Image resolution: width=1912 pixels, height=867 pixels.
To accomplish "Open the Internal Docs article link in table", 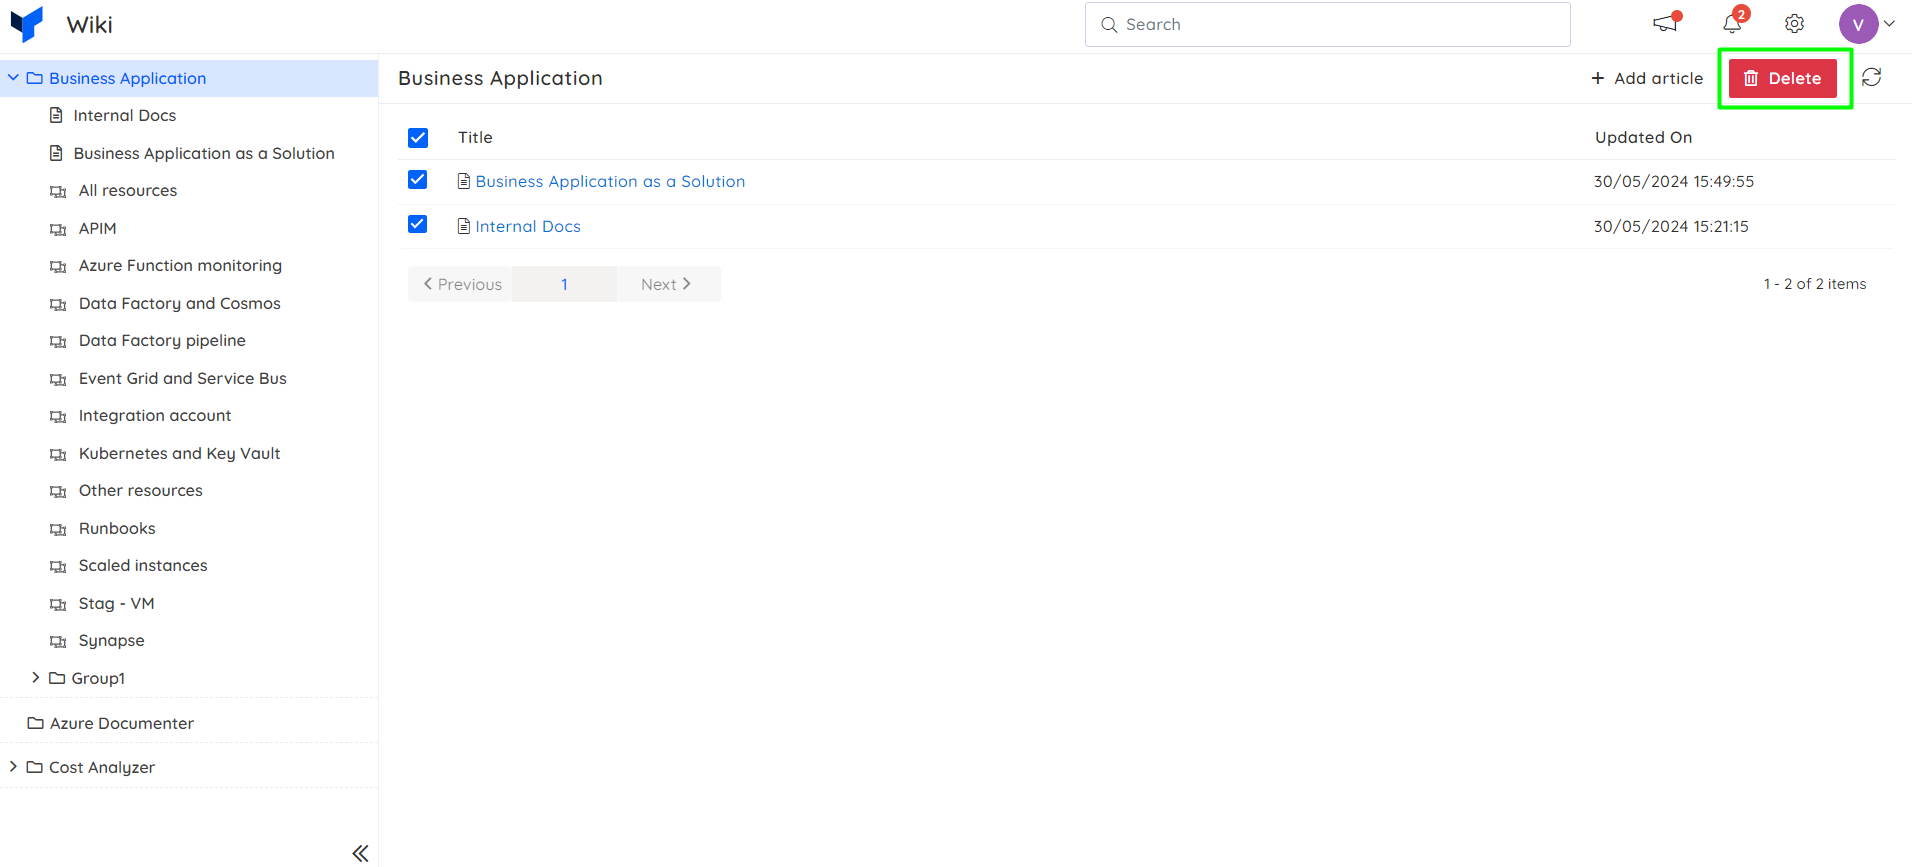I will (x=528, y=226).
